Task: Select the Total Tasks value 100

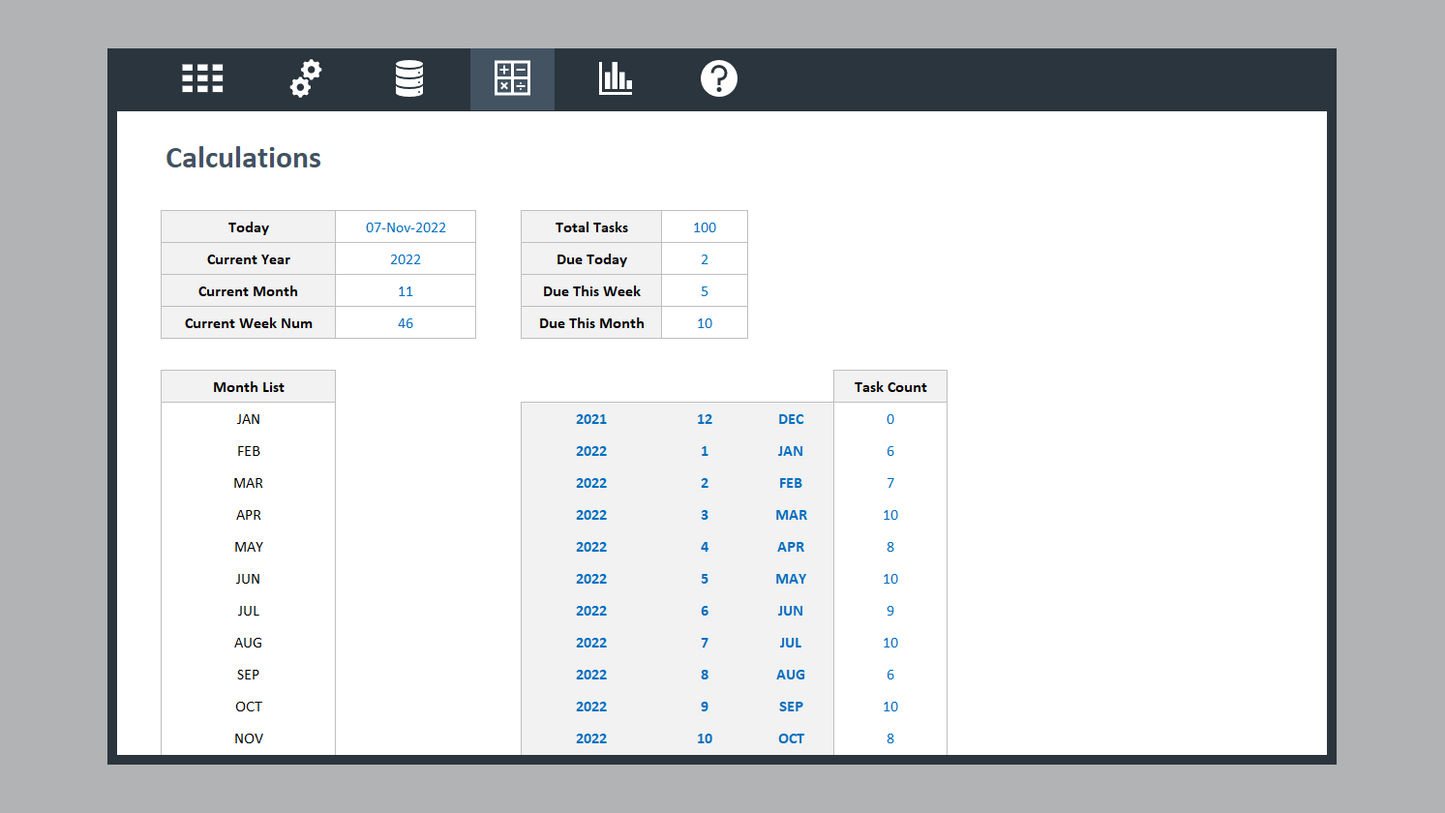Action: coord(704,227)
